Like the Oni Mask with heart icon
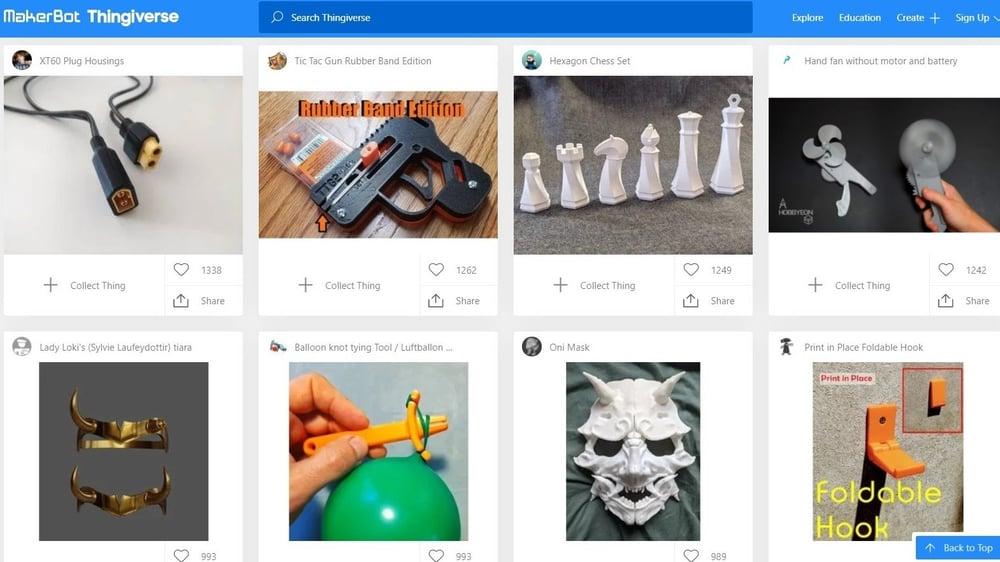The image size is (1000, 562). click(x=691, y=556)
